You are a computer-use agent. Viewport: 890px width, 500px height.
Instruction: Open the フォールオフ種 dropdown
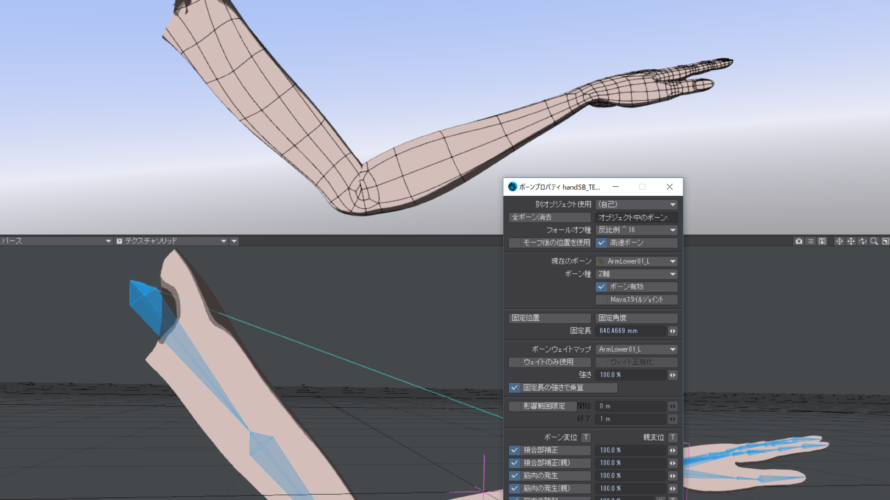pyautogui.click(x=636, y=230)
